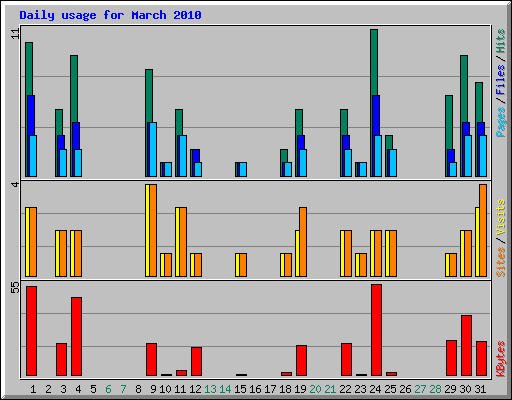Click the red KBytes bar for day 24
Screen dimensions: 512x400
376,330
